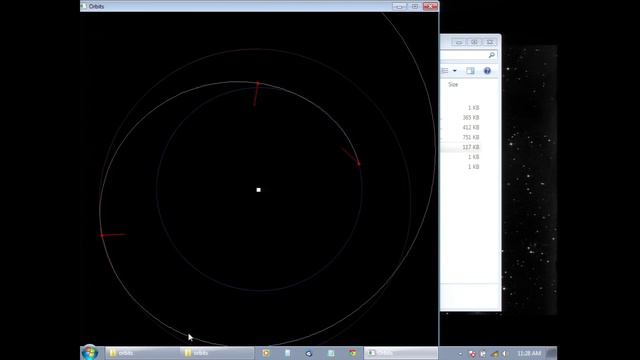Viewport: 640px width, 360px height.
Task: Maximize the Explorer window behind Orbits
Action: pyautogui.click(x=474, y=42)
